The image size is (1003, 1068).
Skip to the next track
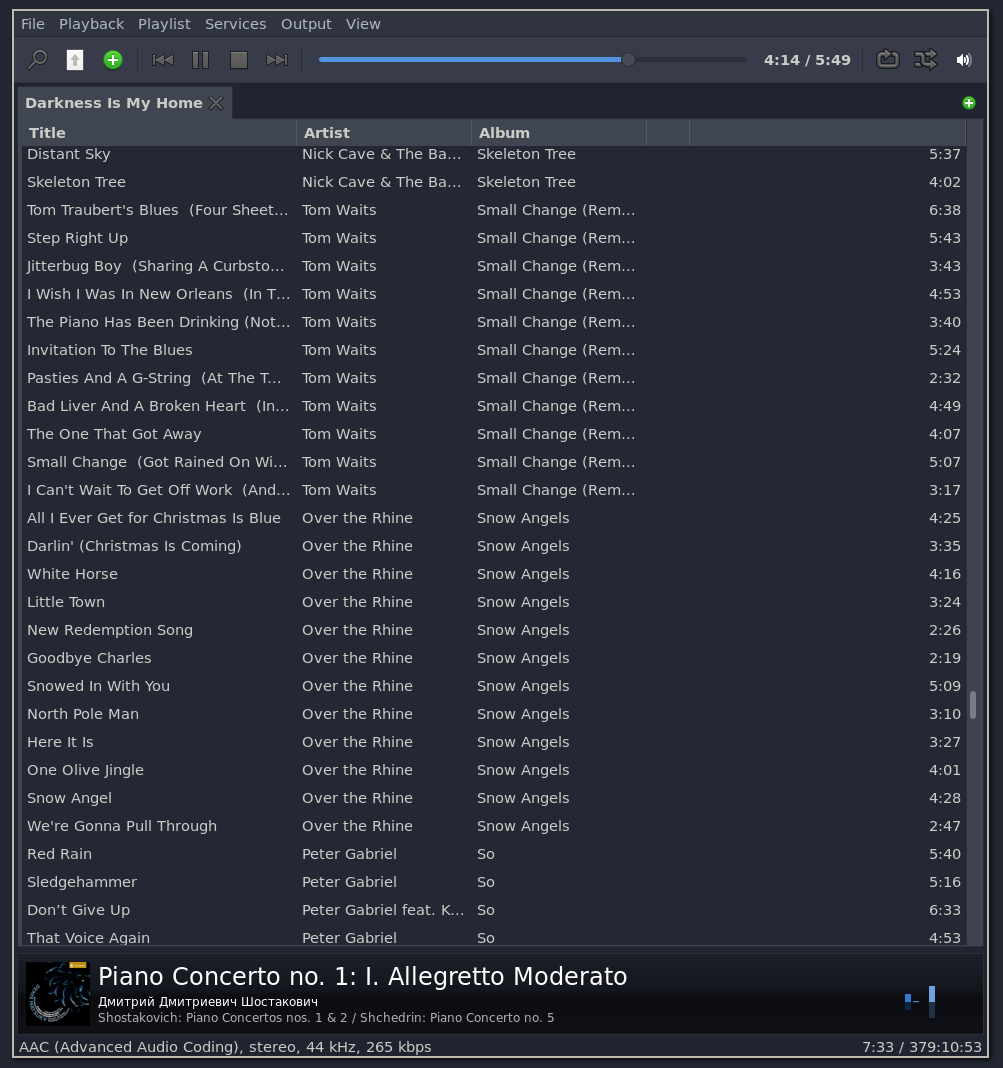click(x=277, y=60)
